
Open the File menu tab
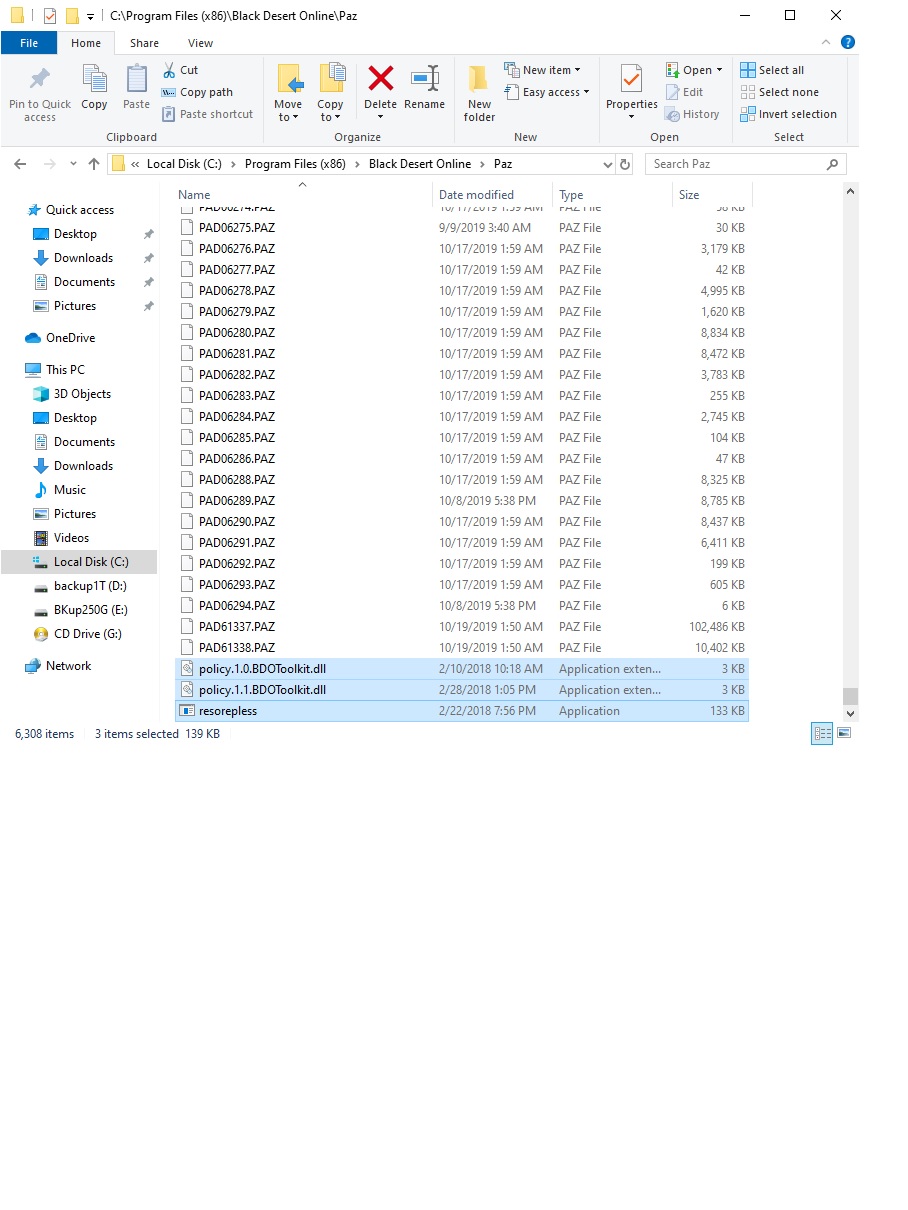(29, 43)
